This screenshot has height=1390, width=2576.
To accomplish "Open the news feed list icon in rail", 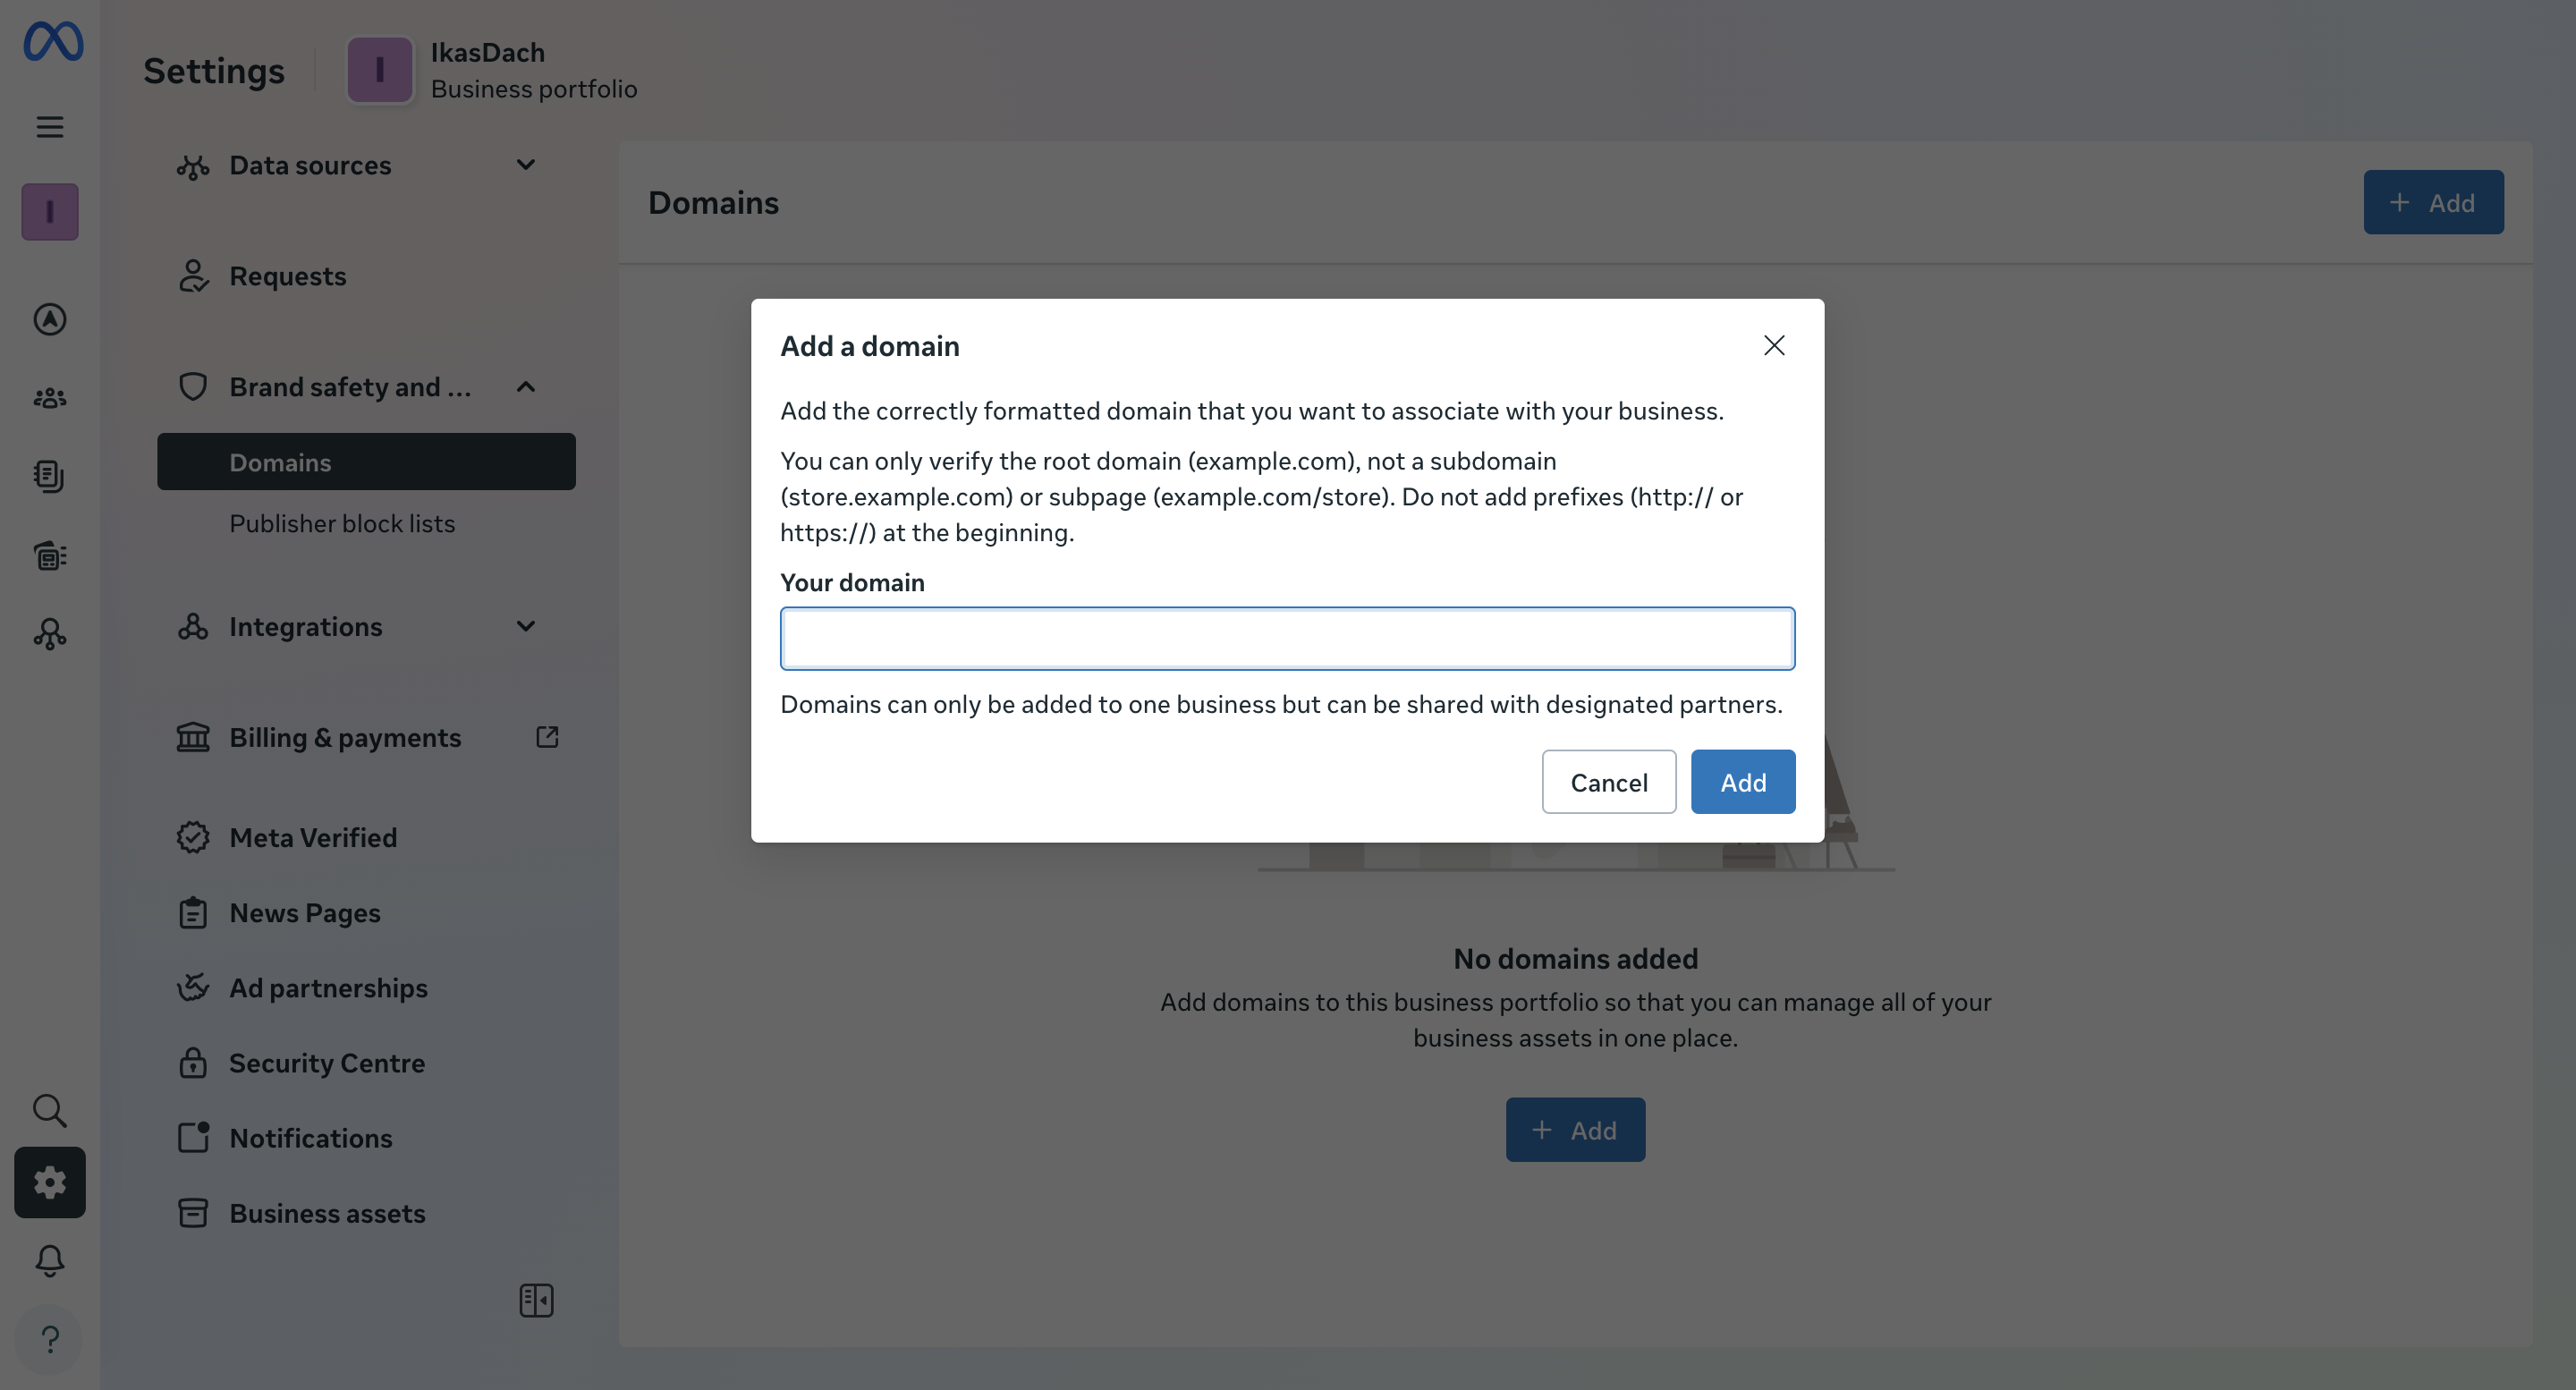I will pos(50,555).
